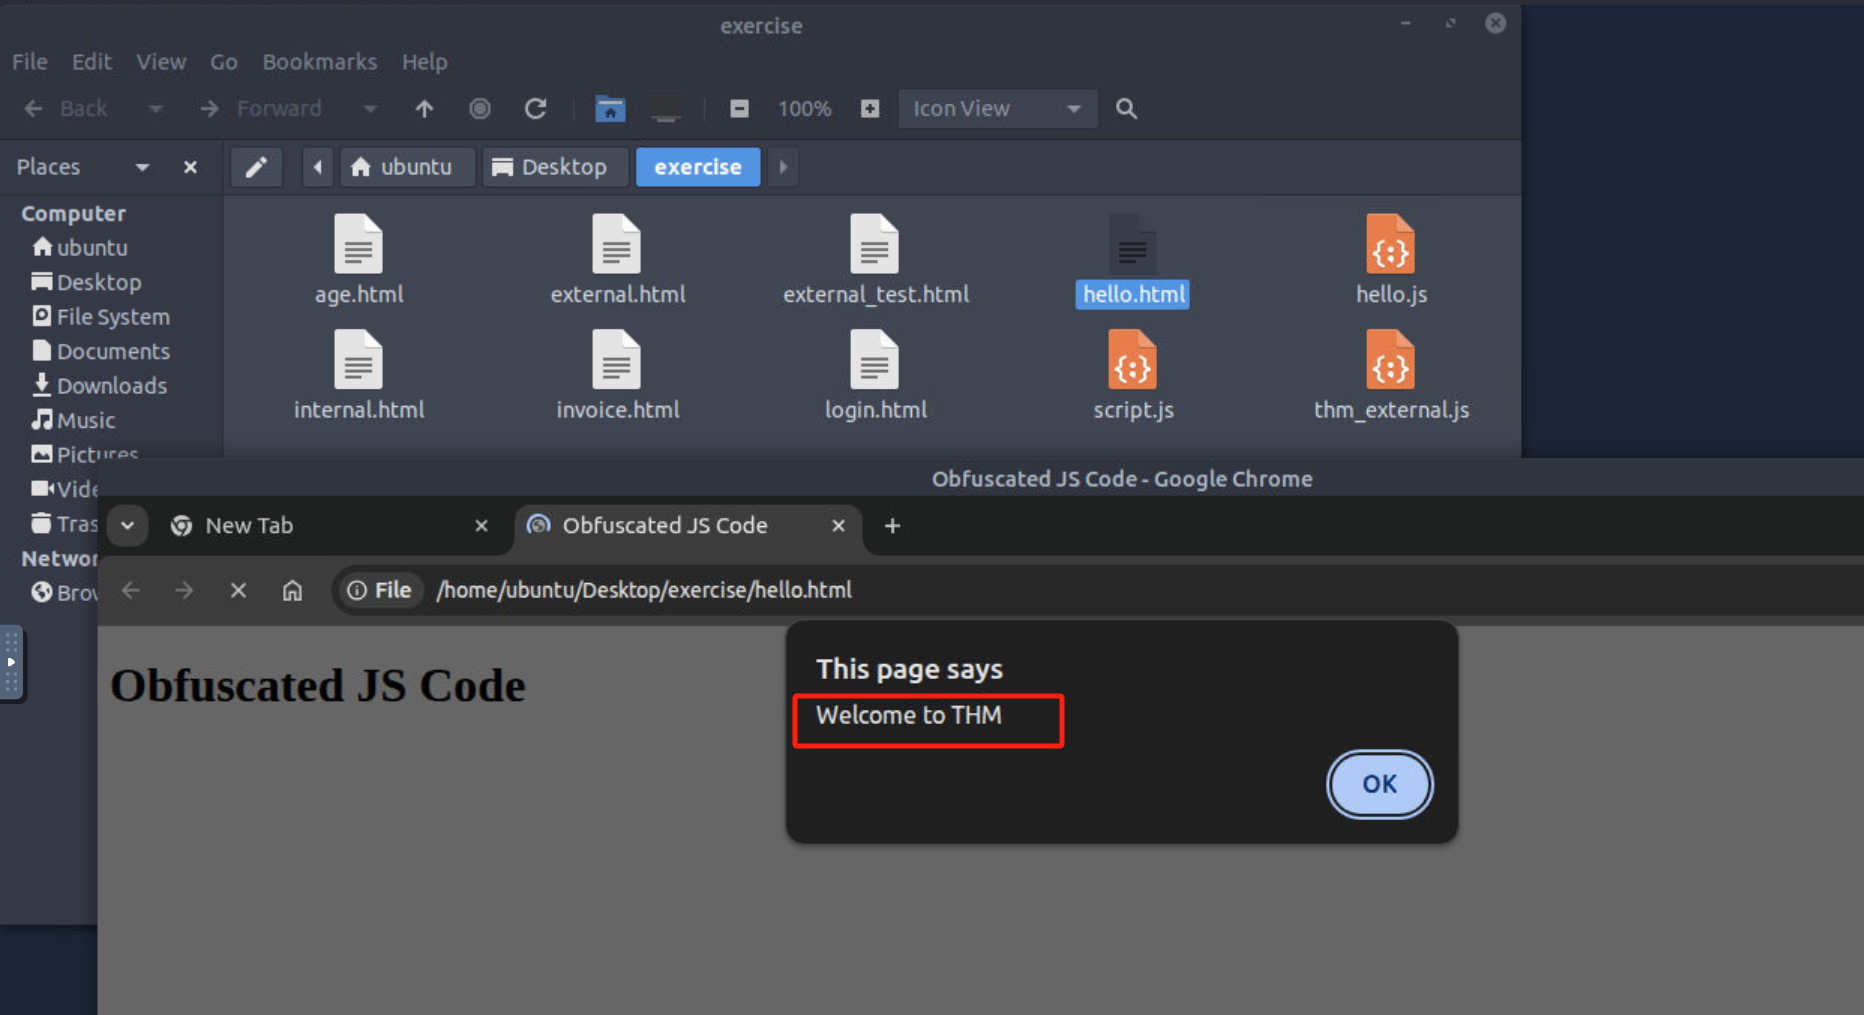The width and height of the screenshot is (1864, 1015).
Task: Open Downloads in Places sidebar
Action: 99,385
